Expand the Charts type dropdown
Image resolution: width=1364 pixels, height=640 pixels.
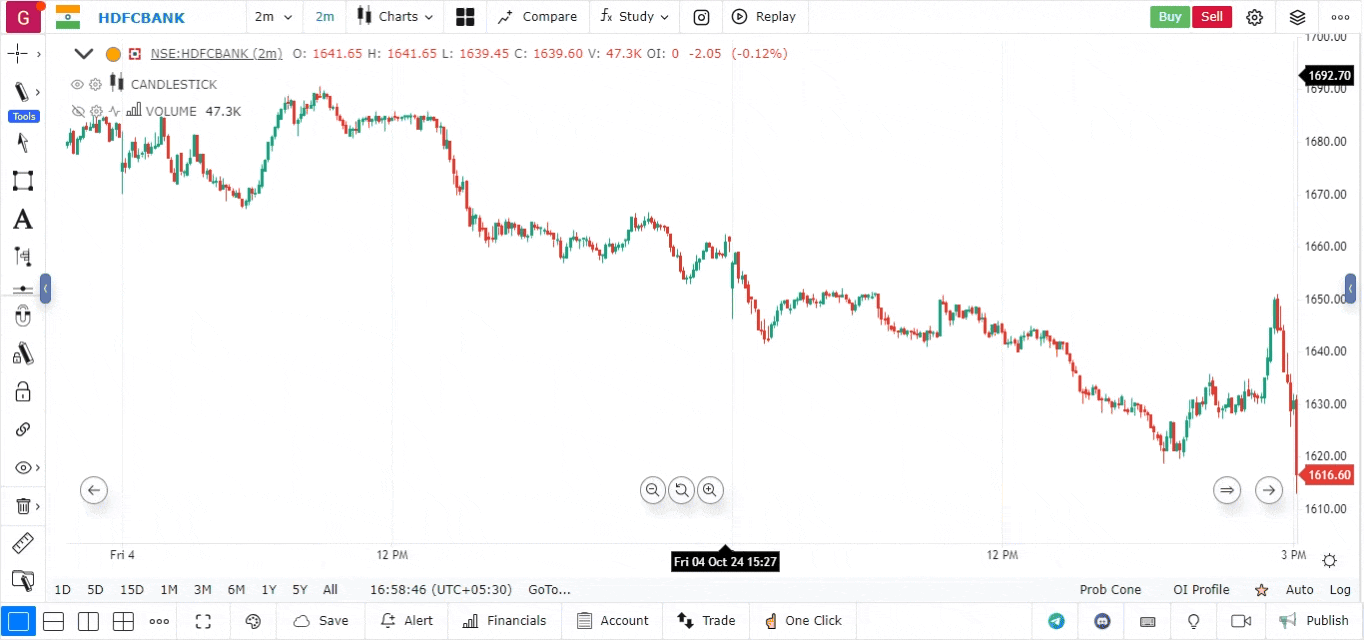395,17
